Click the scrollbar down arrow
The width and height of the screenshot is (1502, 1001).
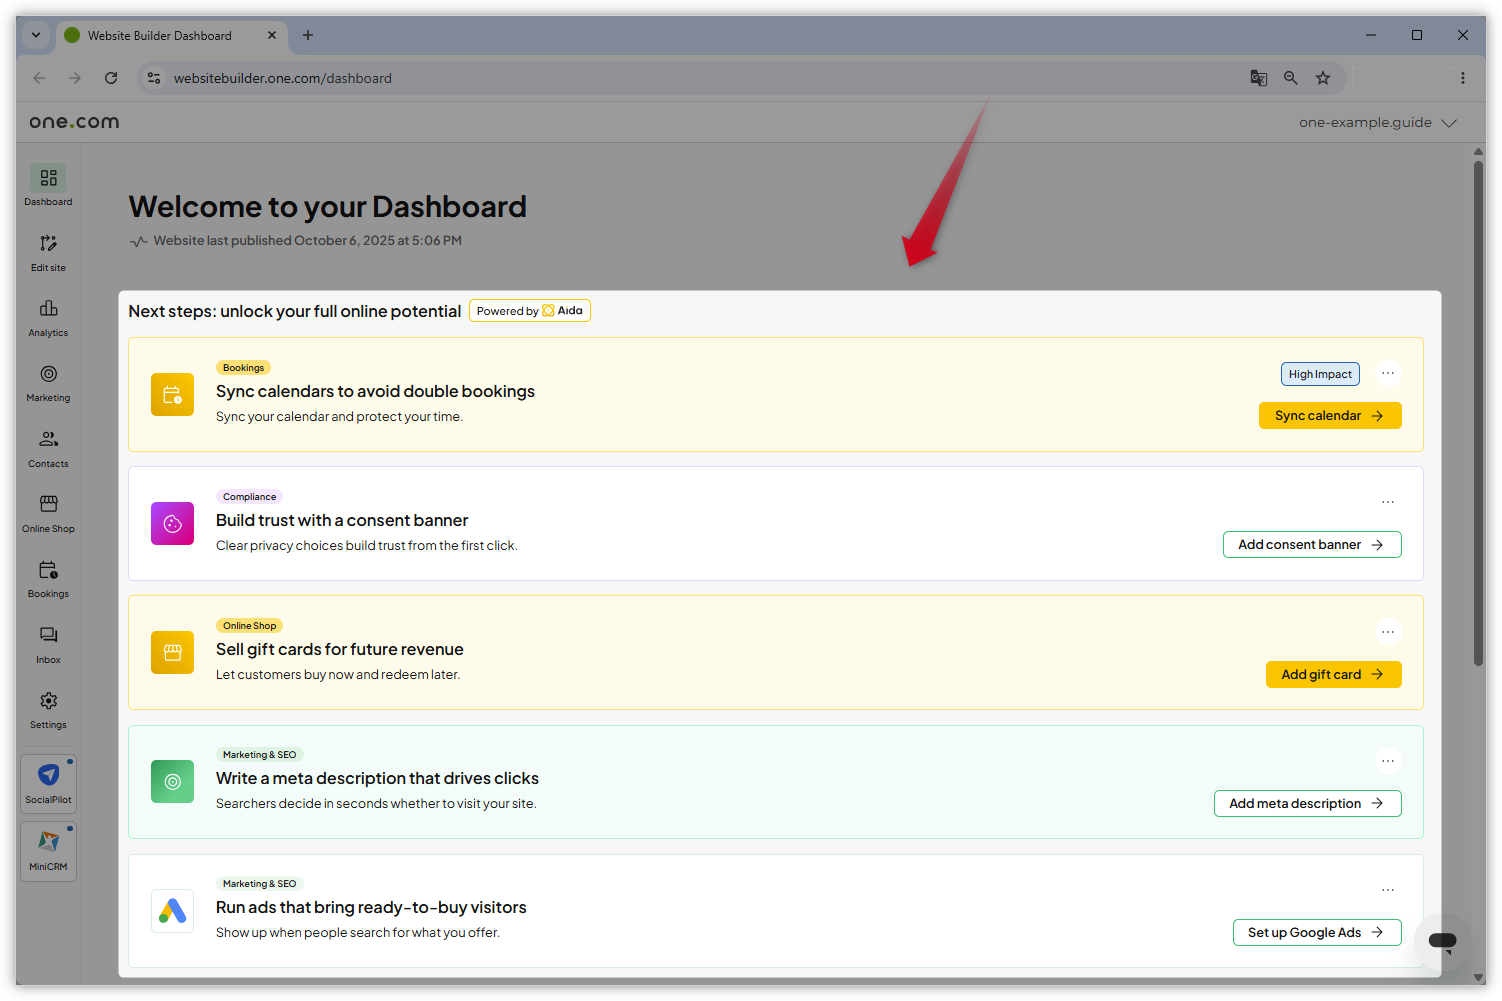point(1478,977)
